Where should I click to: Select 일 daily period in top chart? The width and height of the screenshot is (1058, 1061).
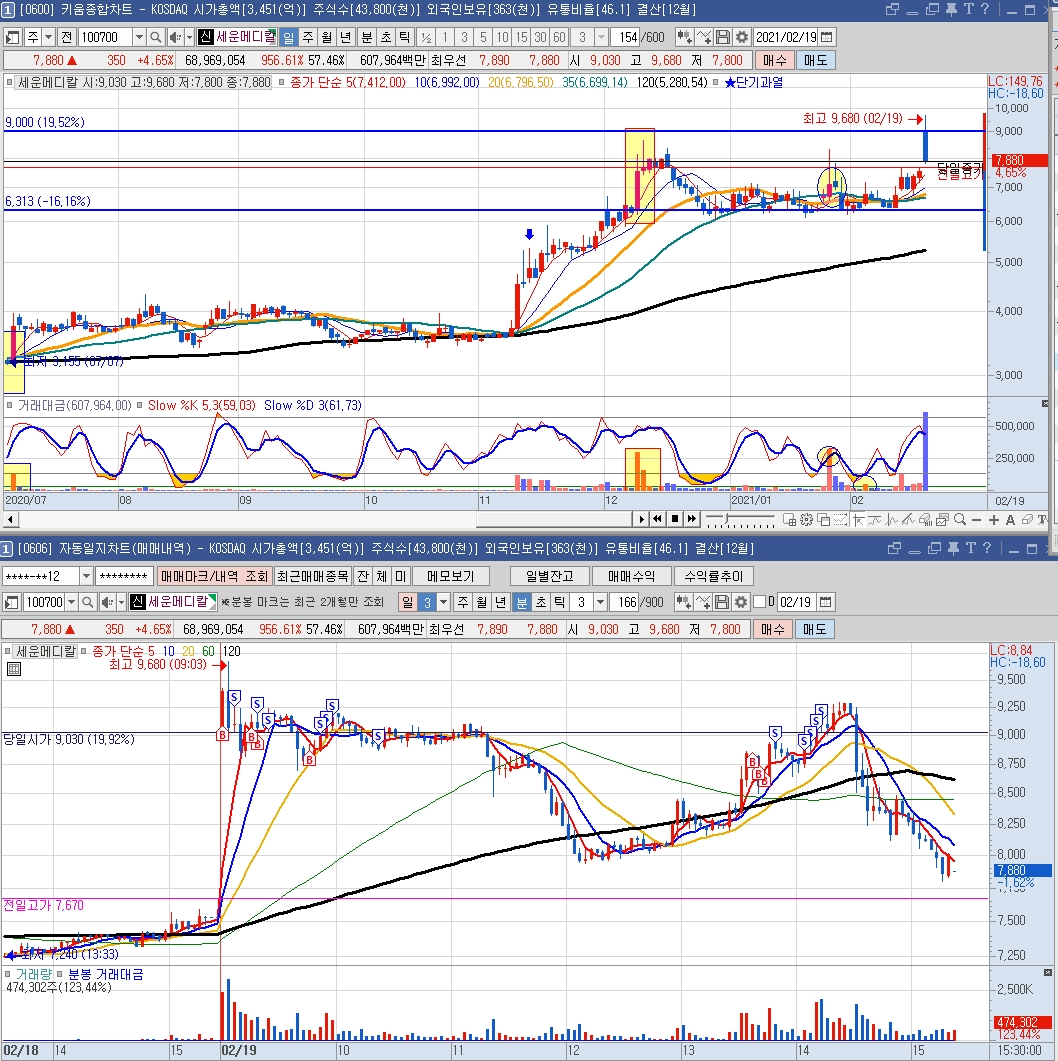click(x=289, y=37)
